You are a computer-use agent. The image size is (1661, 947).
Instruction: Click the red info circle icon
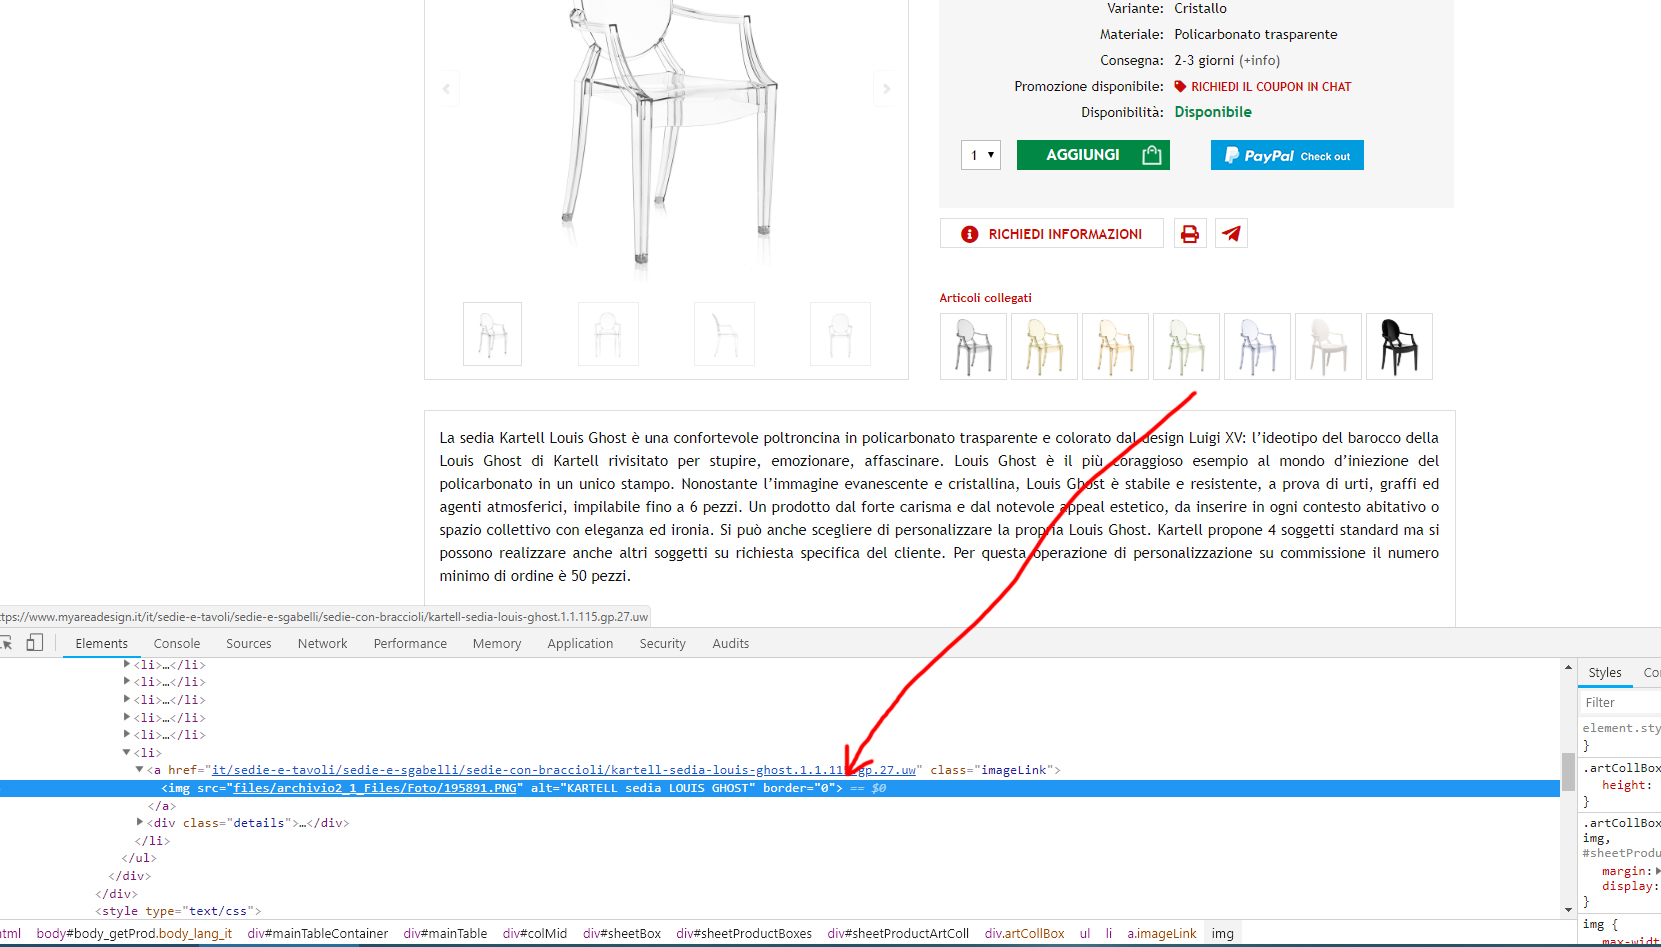(969, 234)
